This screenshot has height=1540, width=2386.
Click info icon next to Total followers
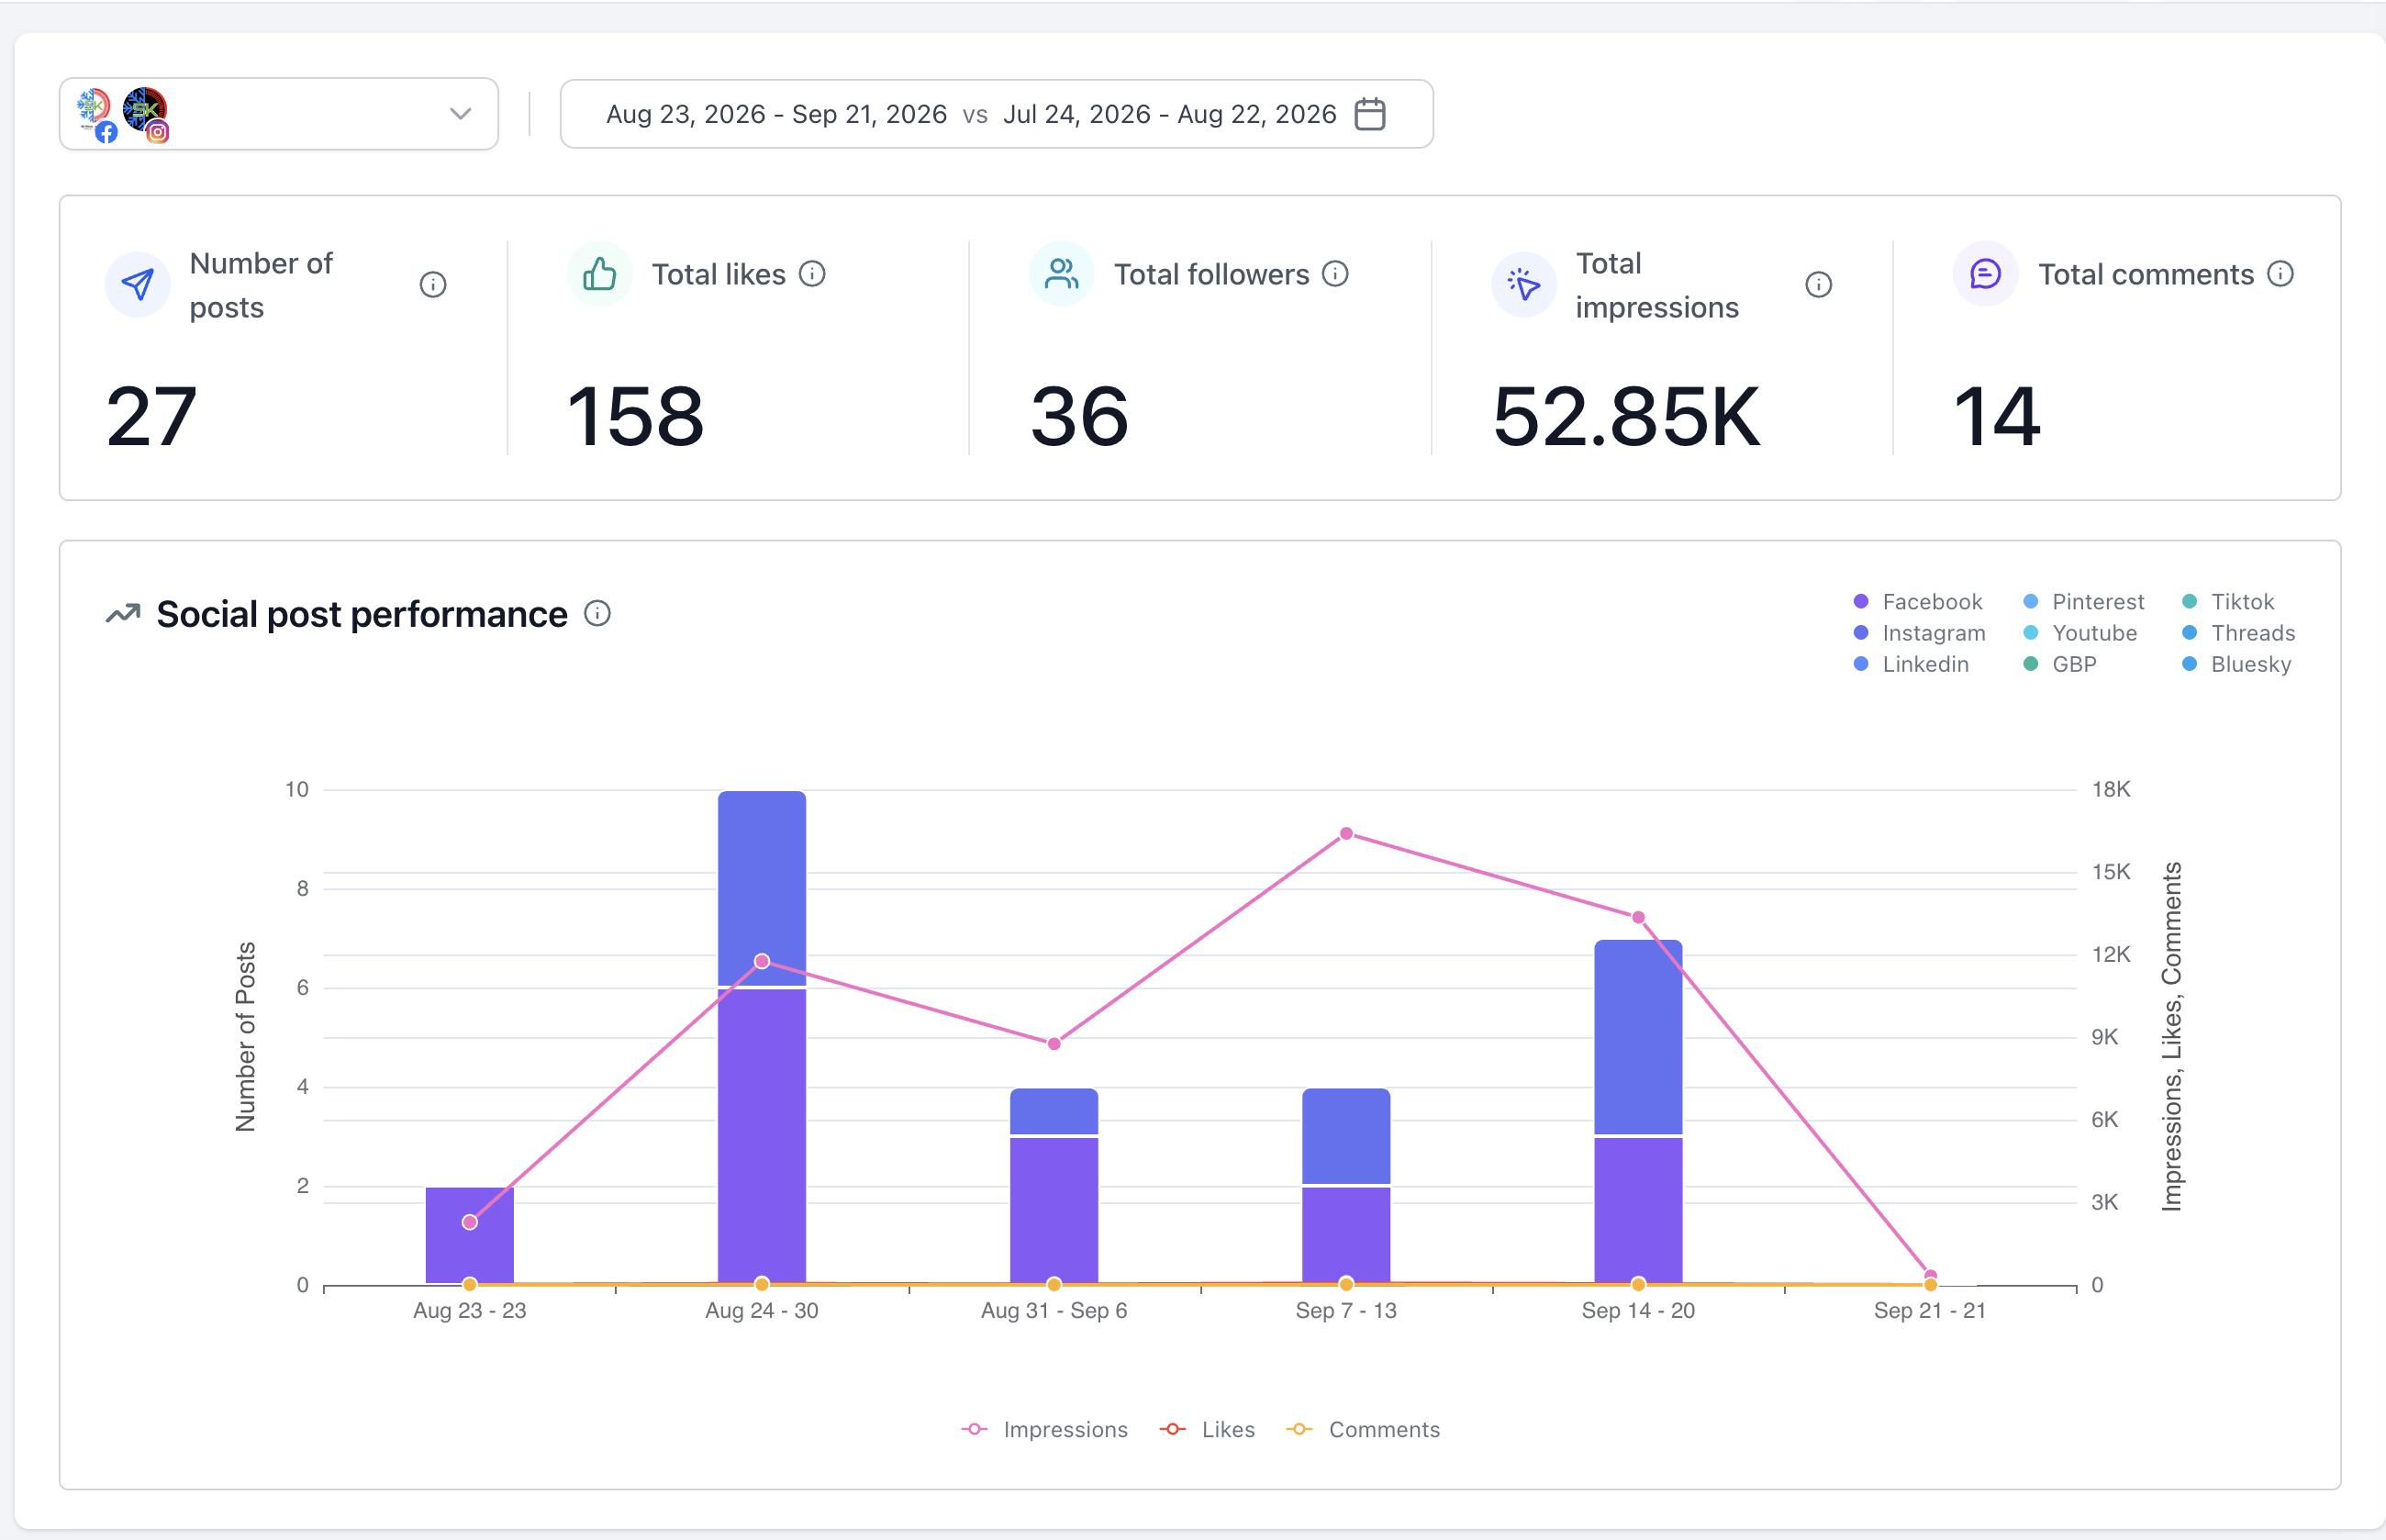point(1335,274)
